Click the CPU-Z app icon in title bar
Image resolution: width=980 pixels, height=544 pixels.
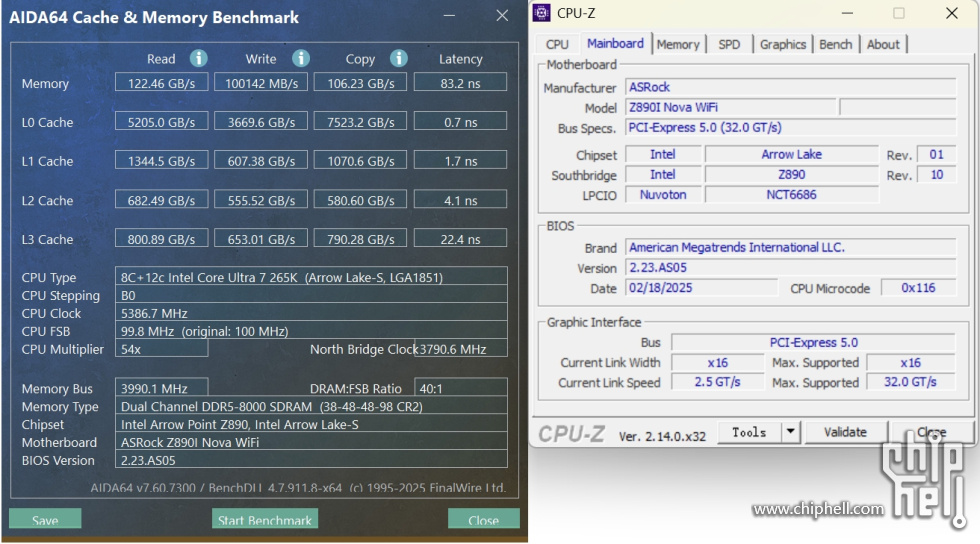(541, 13)
